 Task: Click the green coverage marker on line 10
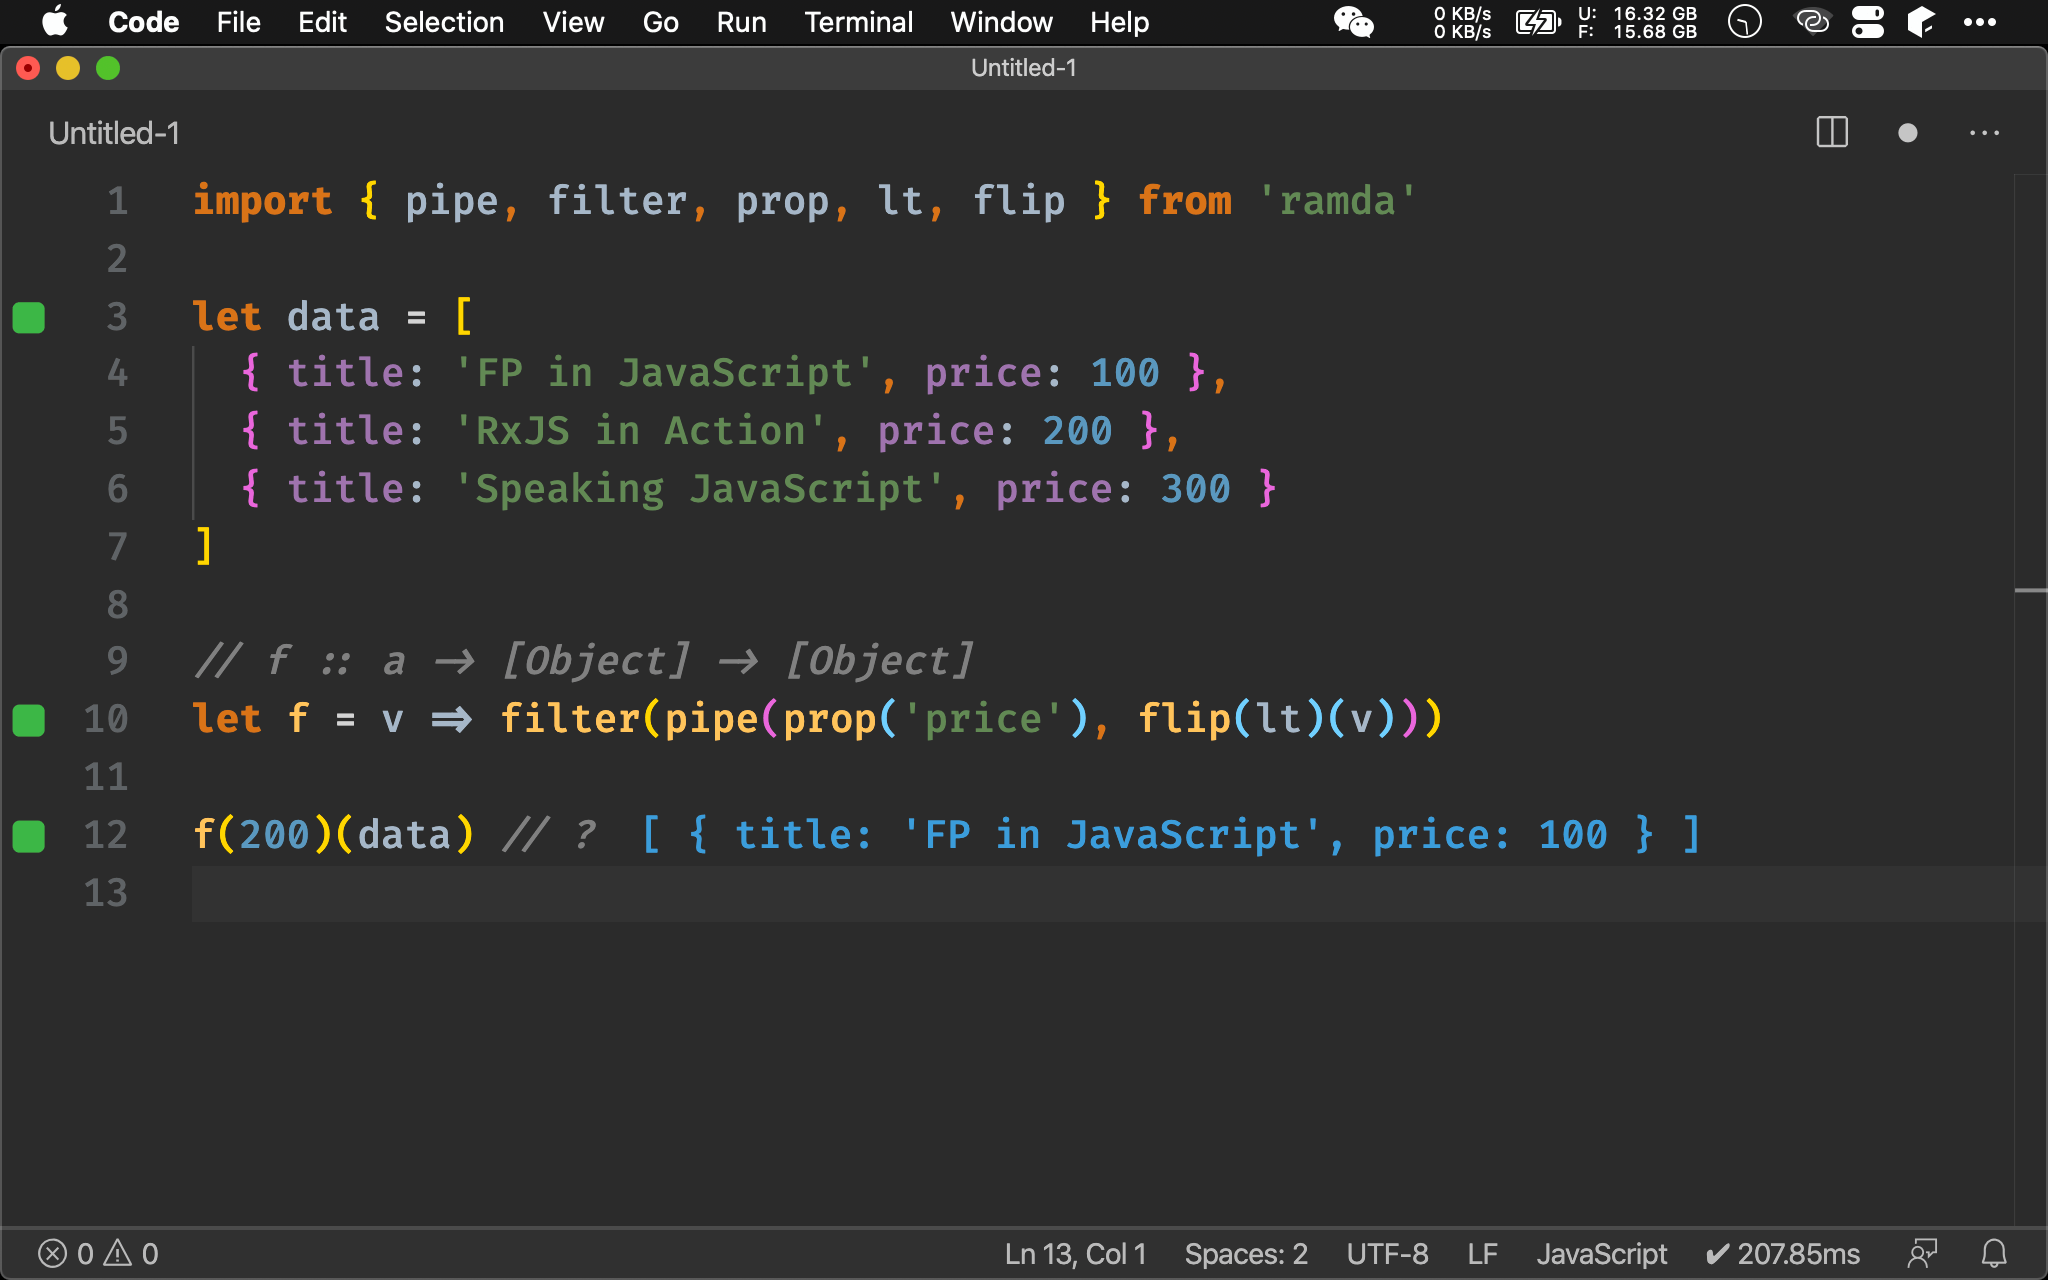pos(29,720)
